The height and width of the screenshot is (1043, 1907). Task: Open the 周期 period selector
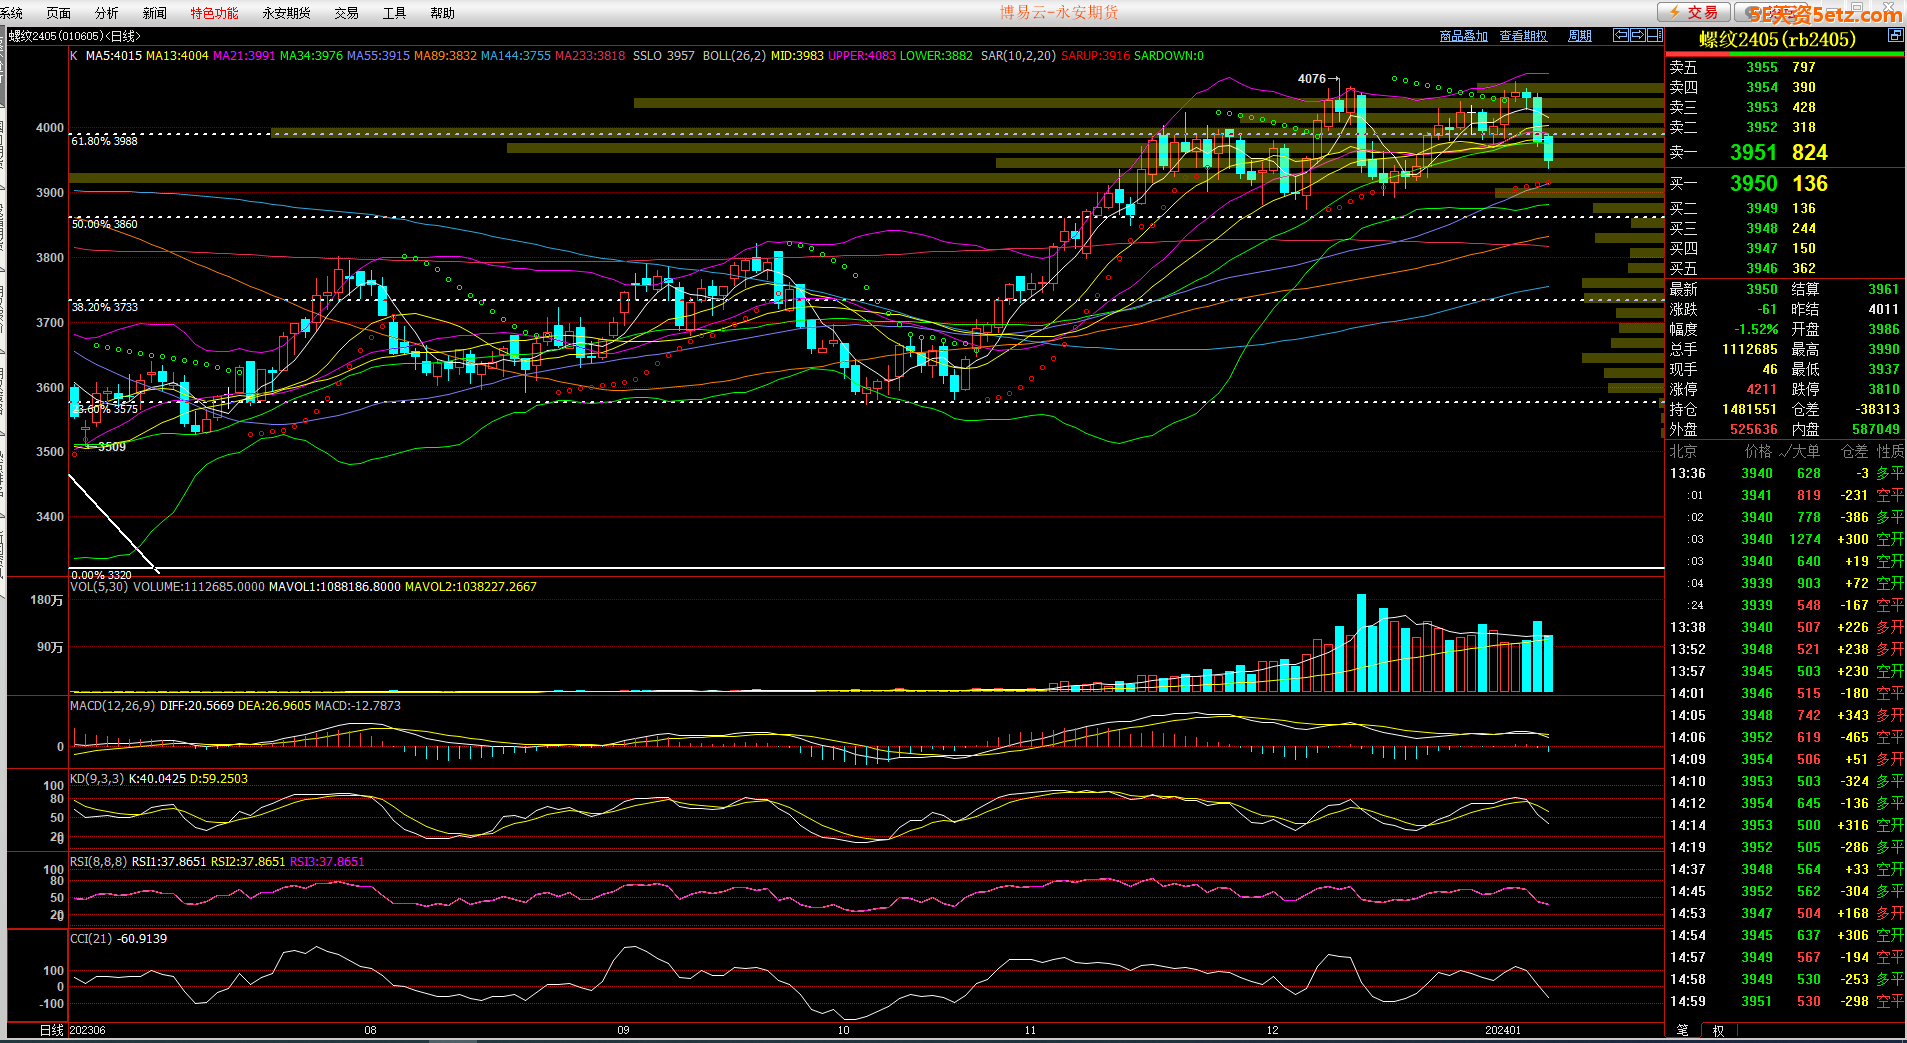(1580, 36)
